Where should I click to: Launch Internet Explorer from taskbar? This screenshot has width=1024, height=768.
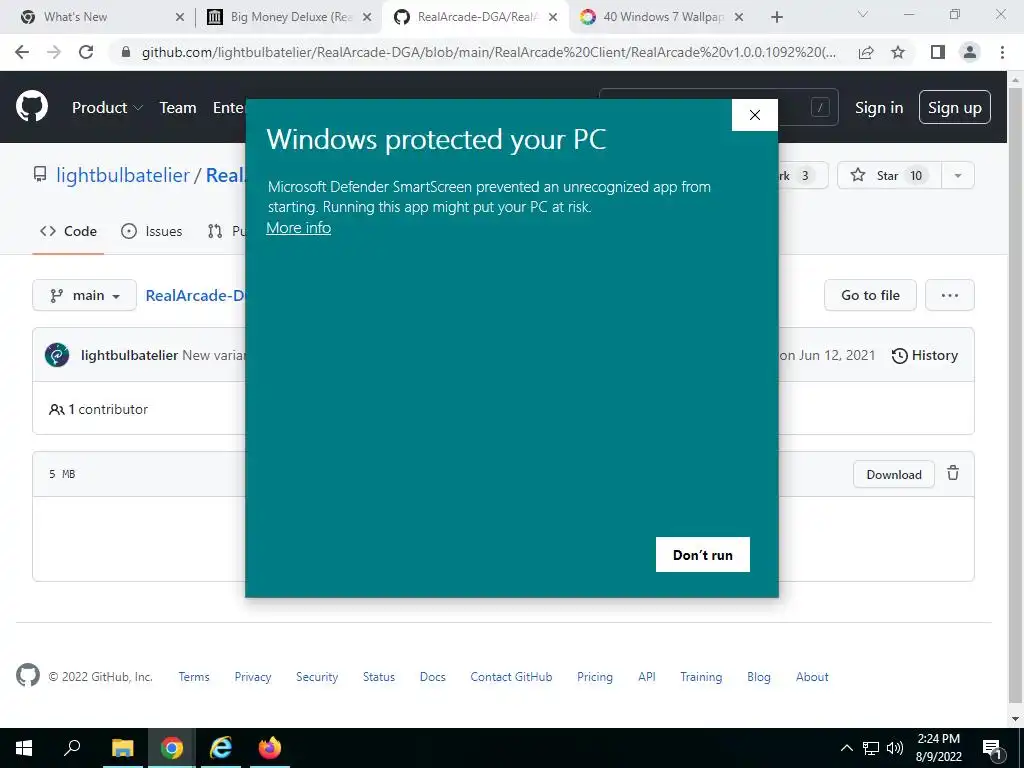click(221, 748)
